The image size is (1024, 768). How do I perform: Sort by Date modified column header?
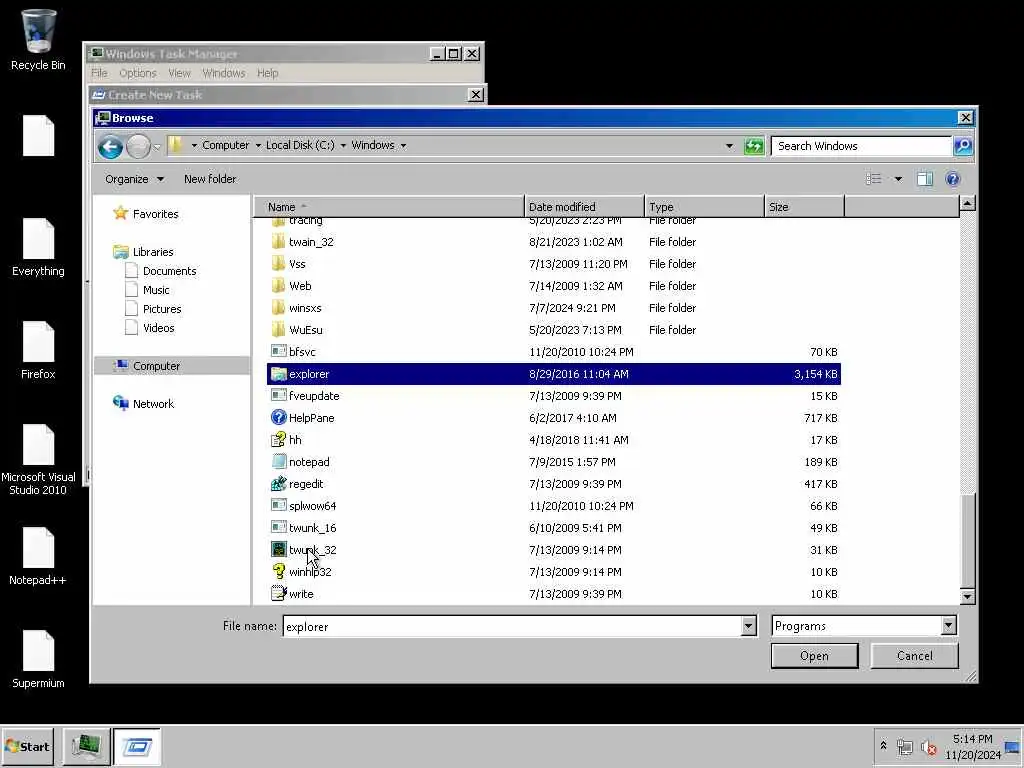584,206
